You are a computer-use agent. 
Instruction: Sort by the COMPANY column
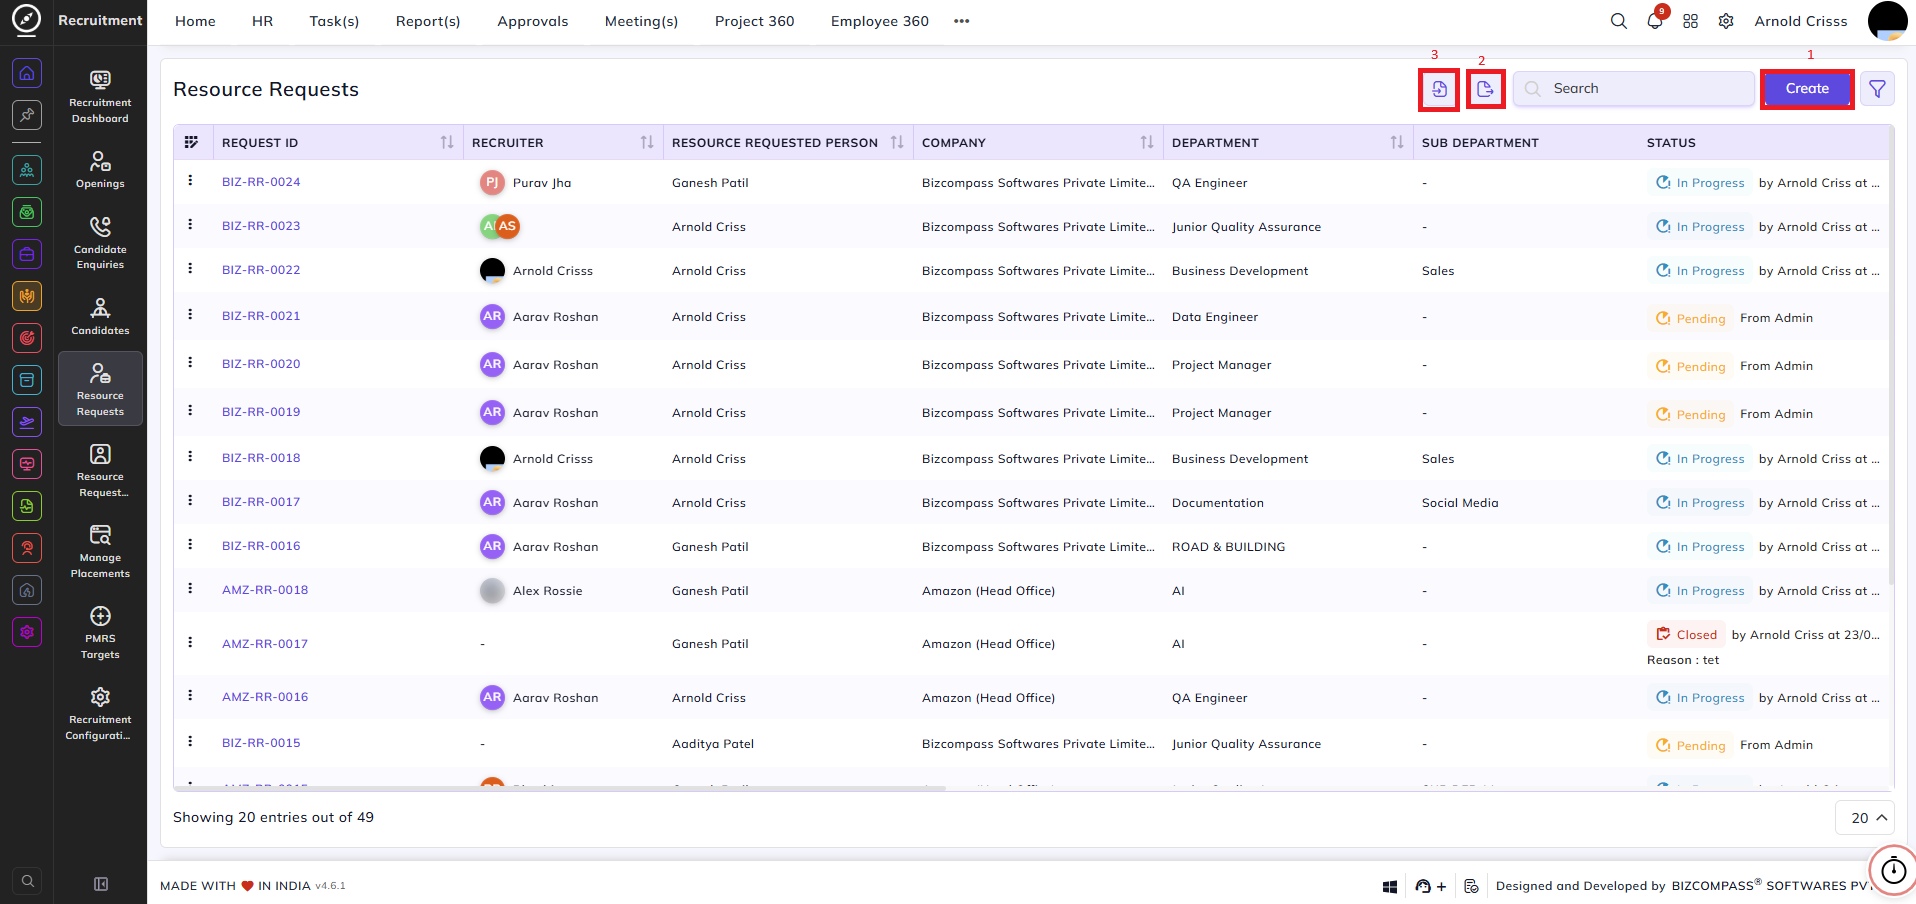[1147, 142]
